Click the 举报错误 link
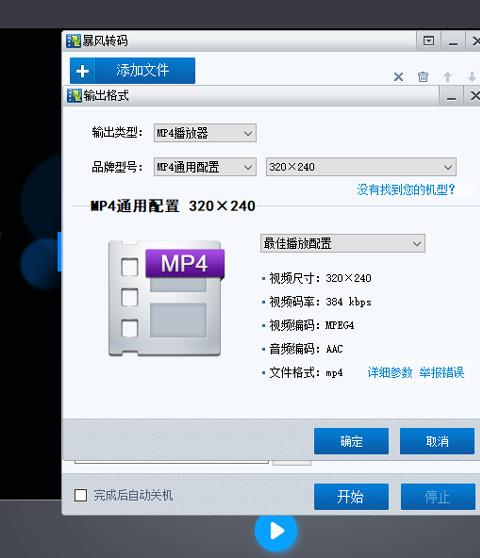The image size is (480, 558). click(x=442, y=373)
